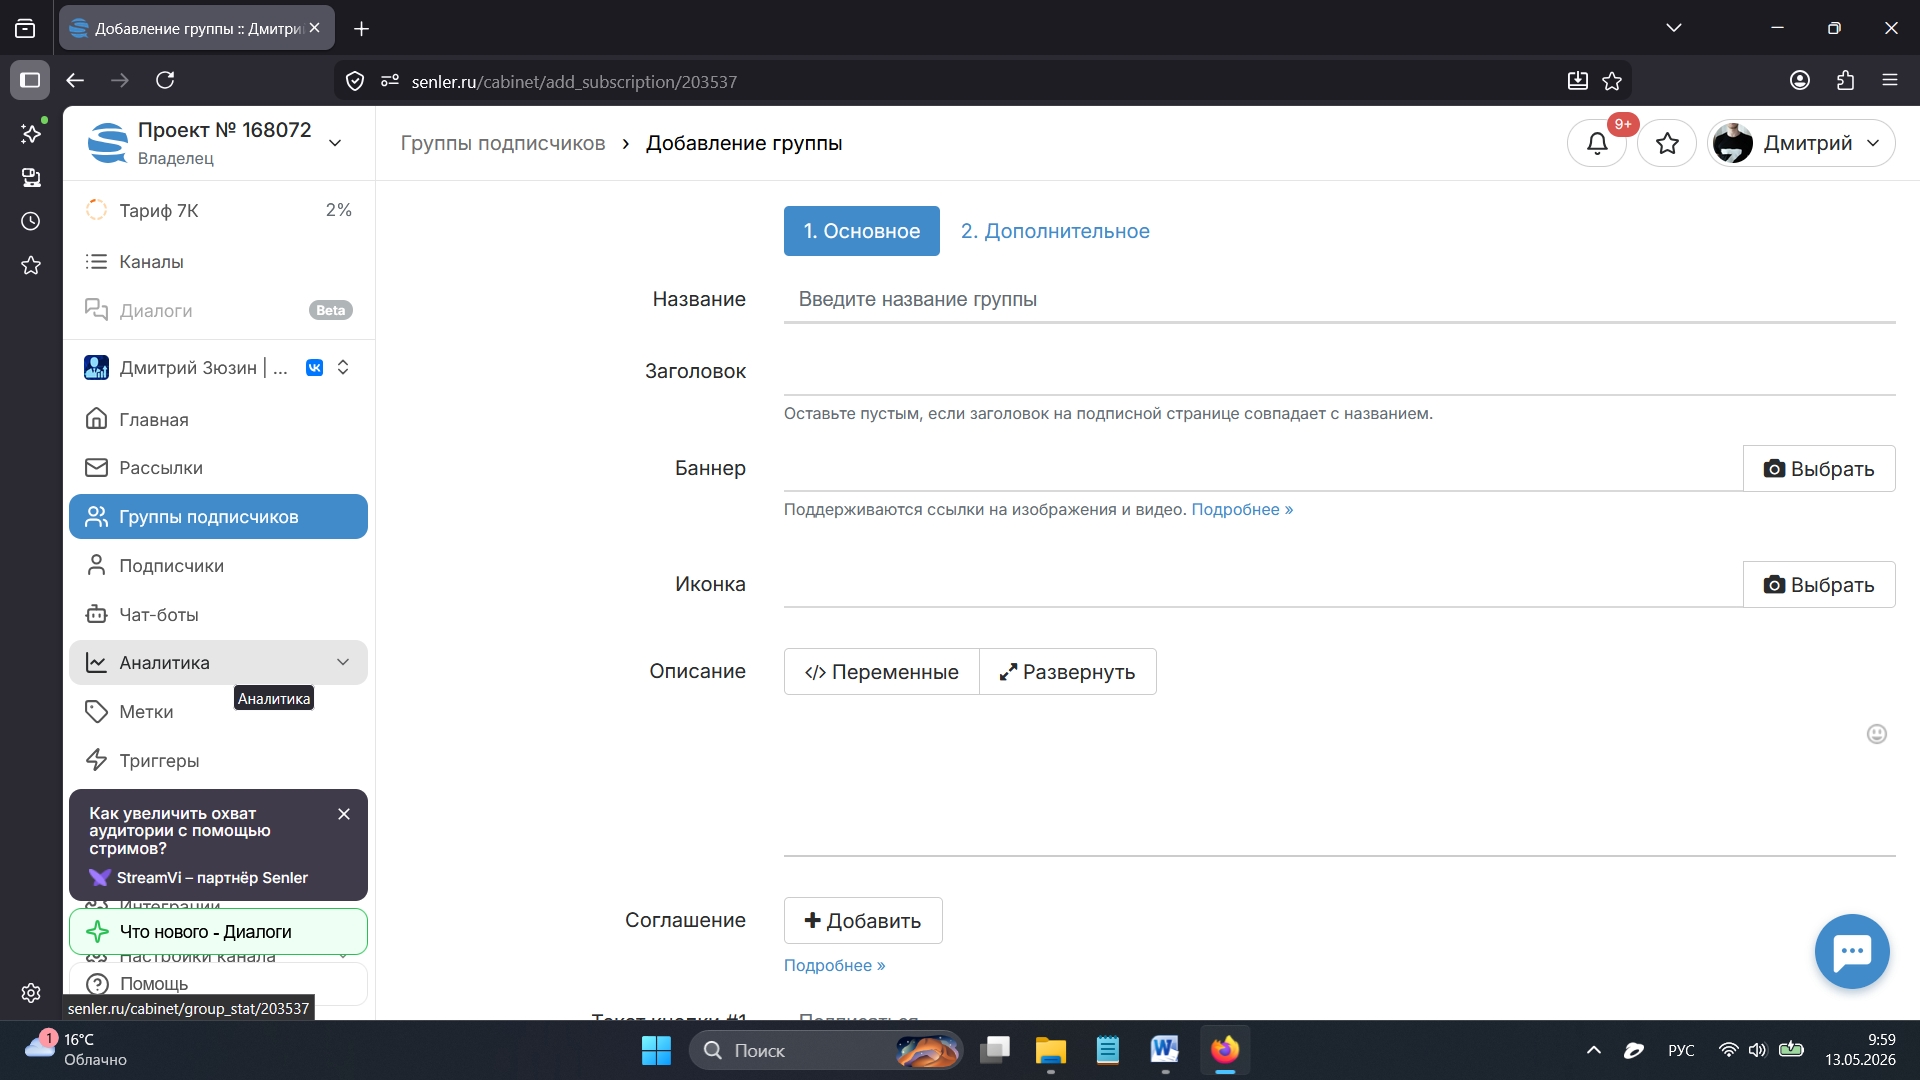The height and width of the screenshot is (1080, 1920).
Task: Focus the Заголовок input field
Action: (x=1339, y=371)
